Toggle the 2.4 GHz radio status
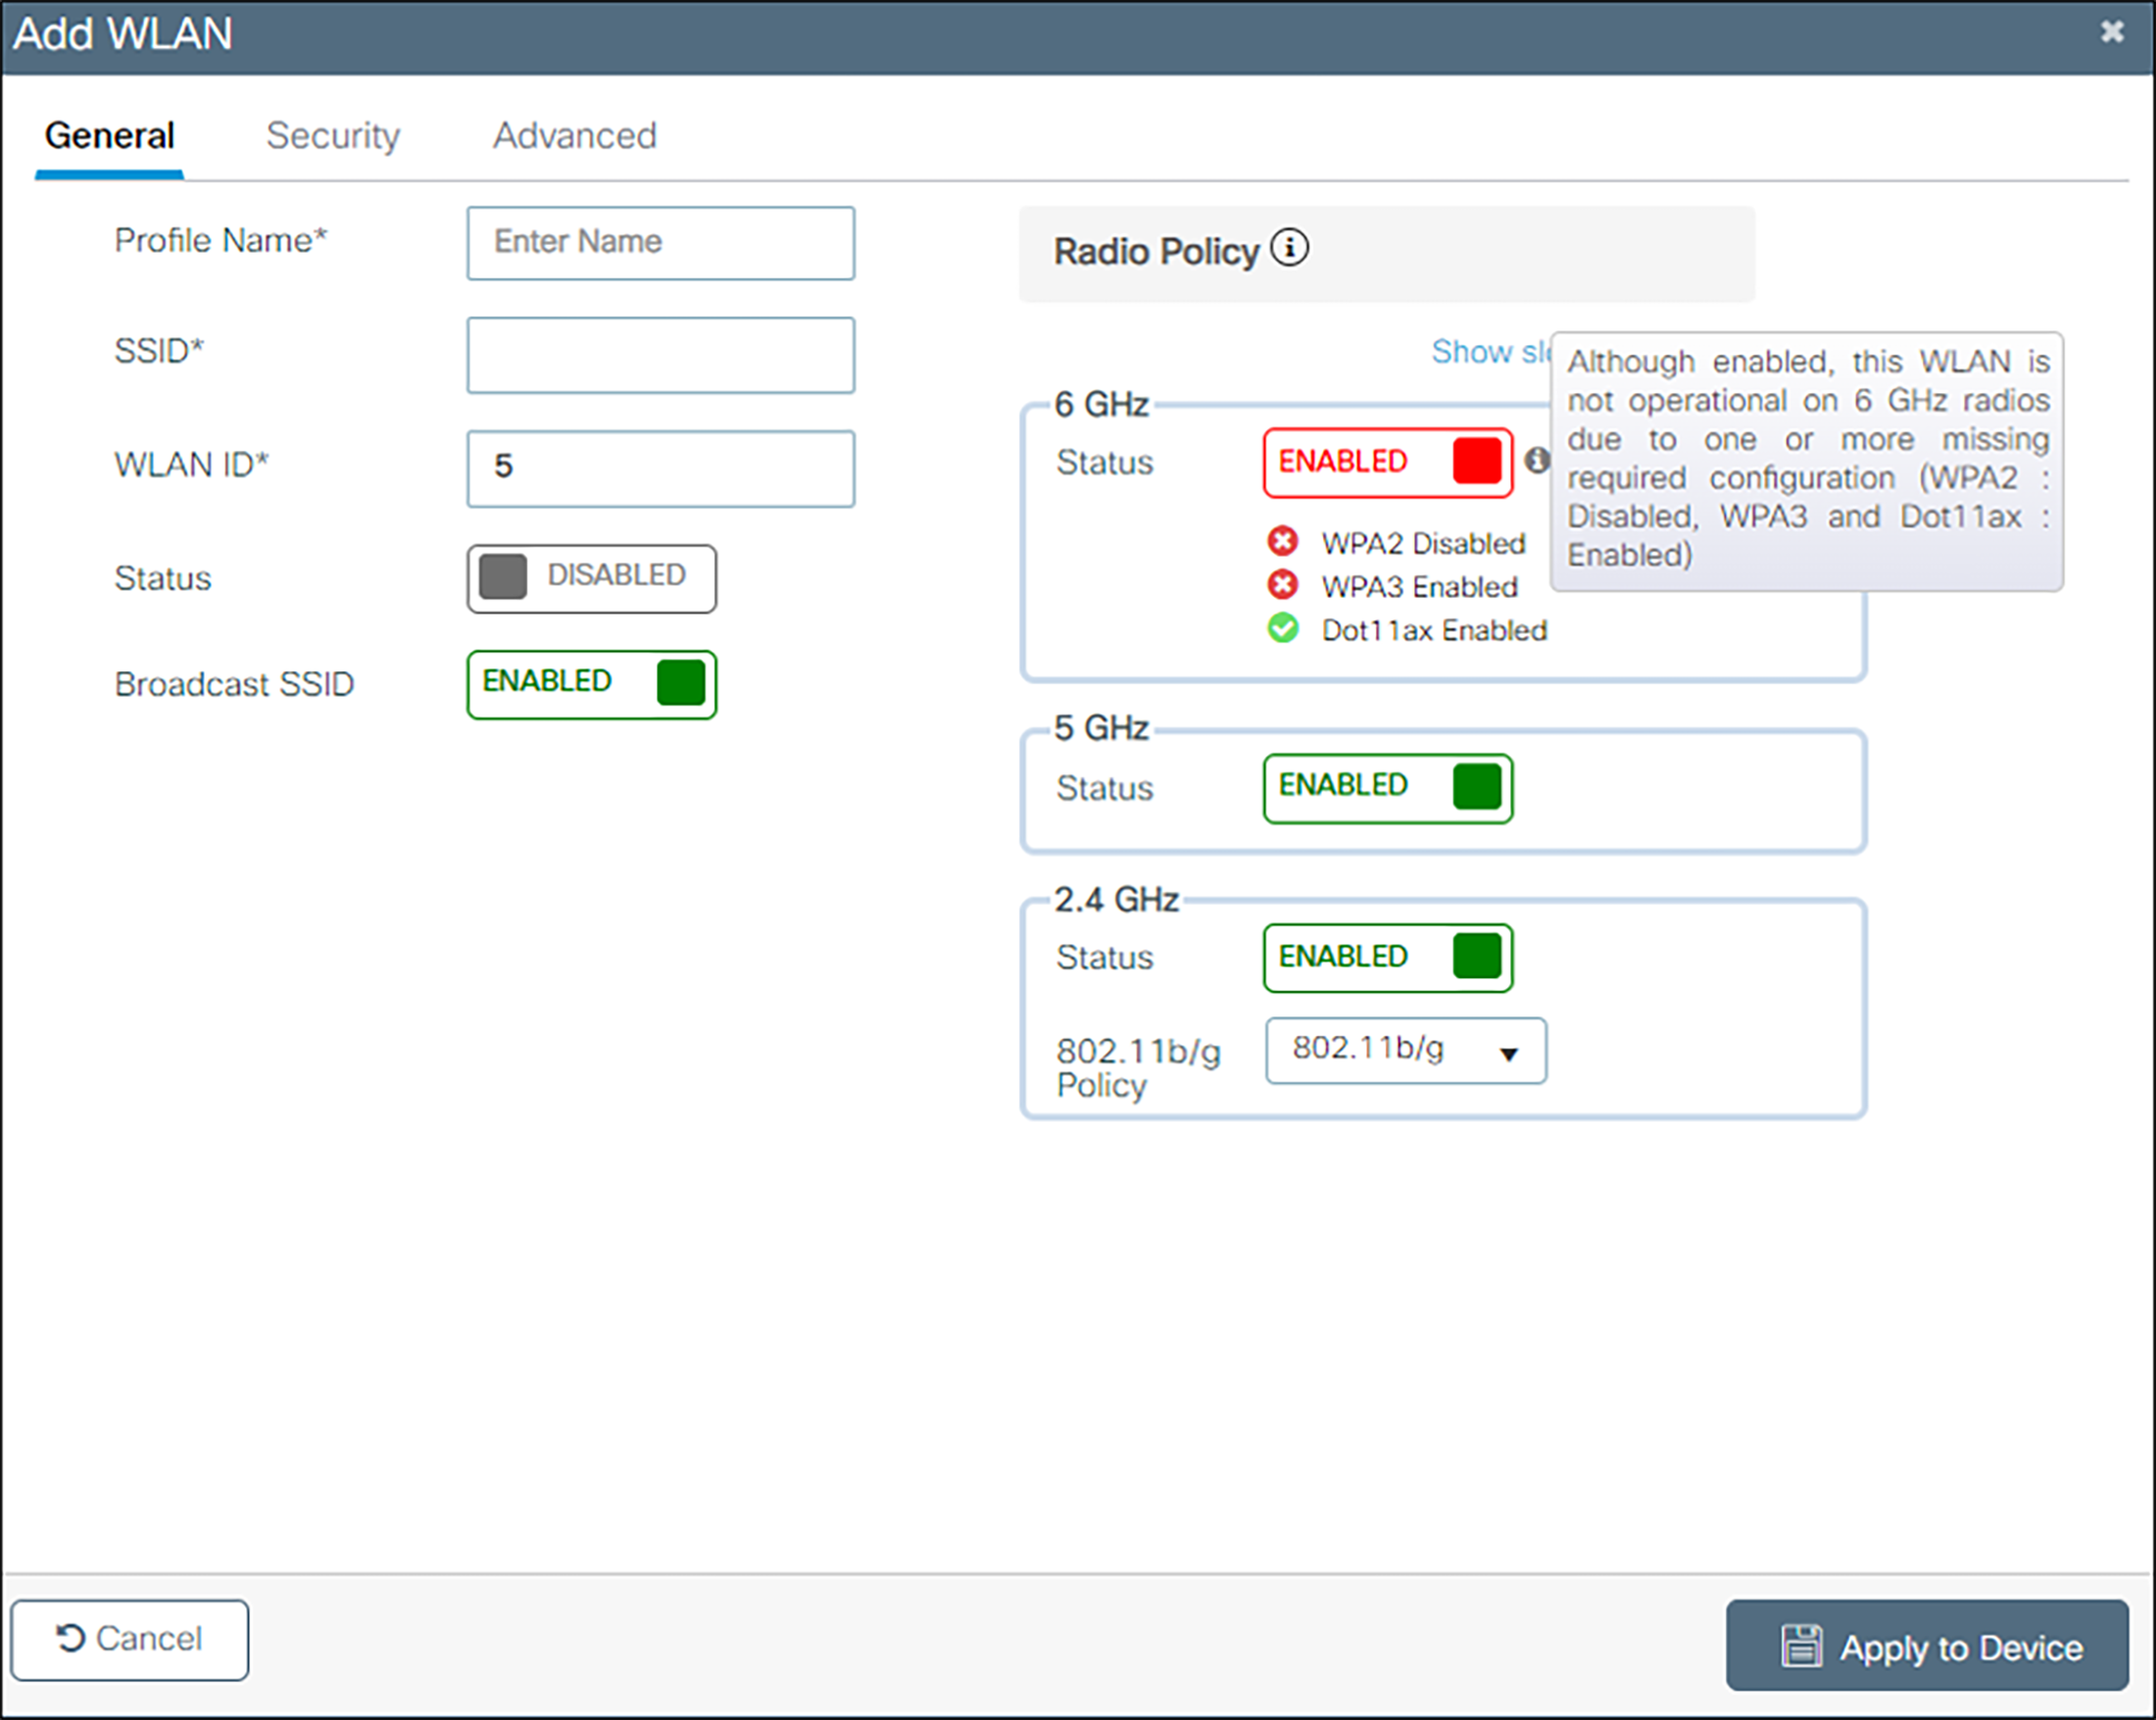The image size is (2156, 1720). [x=1388, y=957]
